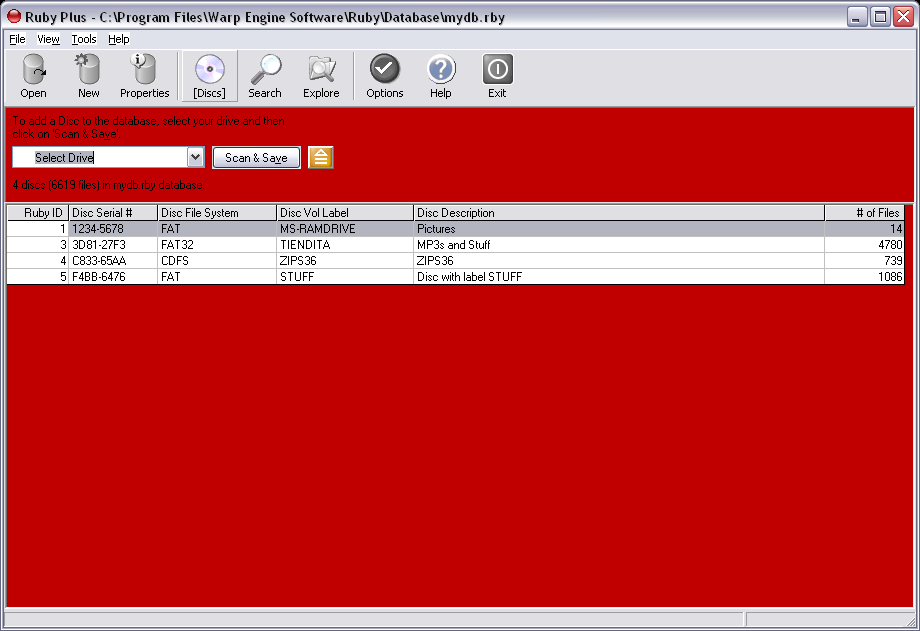Screen dimensions: 920x631
Task: Open the Tools menu
Action: pos(84,39)
